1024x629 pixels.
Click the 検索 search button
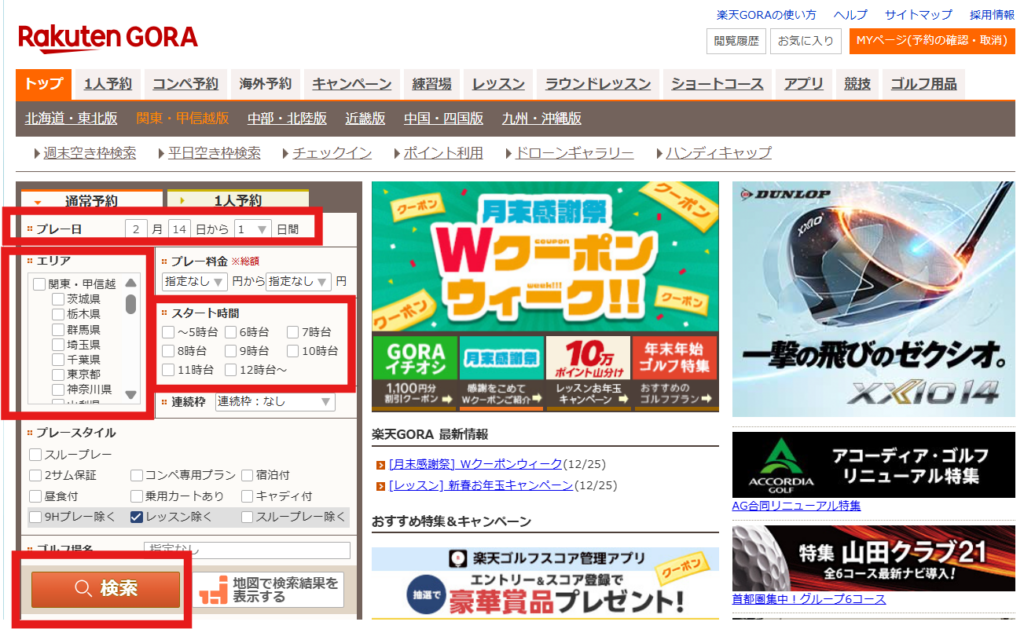coord(106,589)
